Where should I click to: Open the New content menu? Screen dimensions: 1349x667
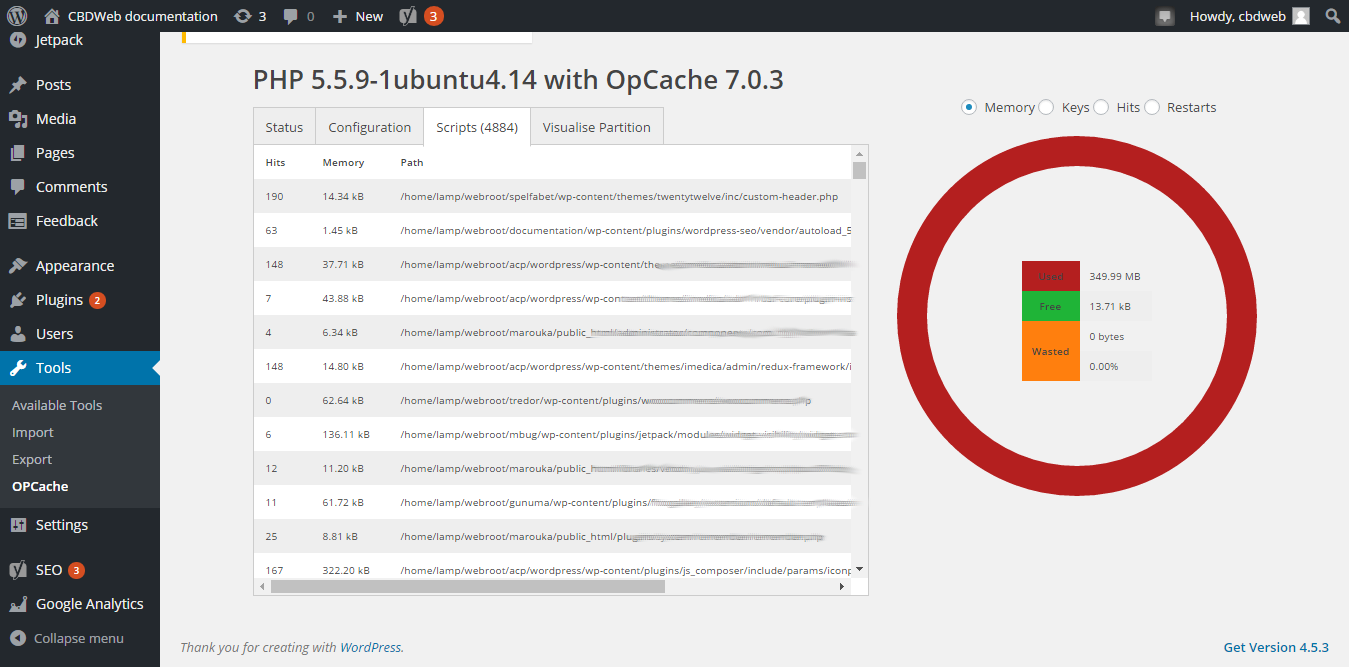tap(357, 16)
